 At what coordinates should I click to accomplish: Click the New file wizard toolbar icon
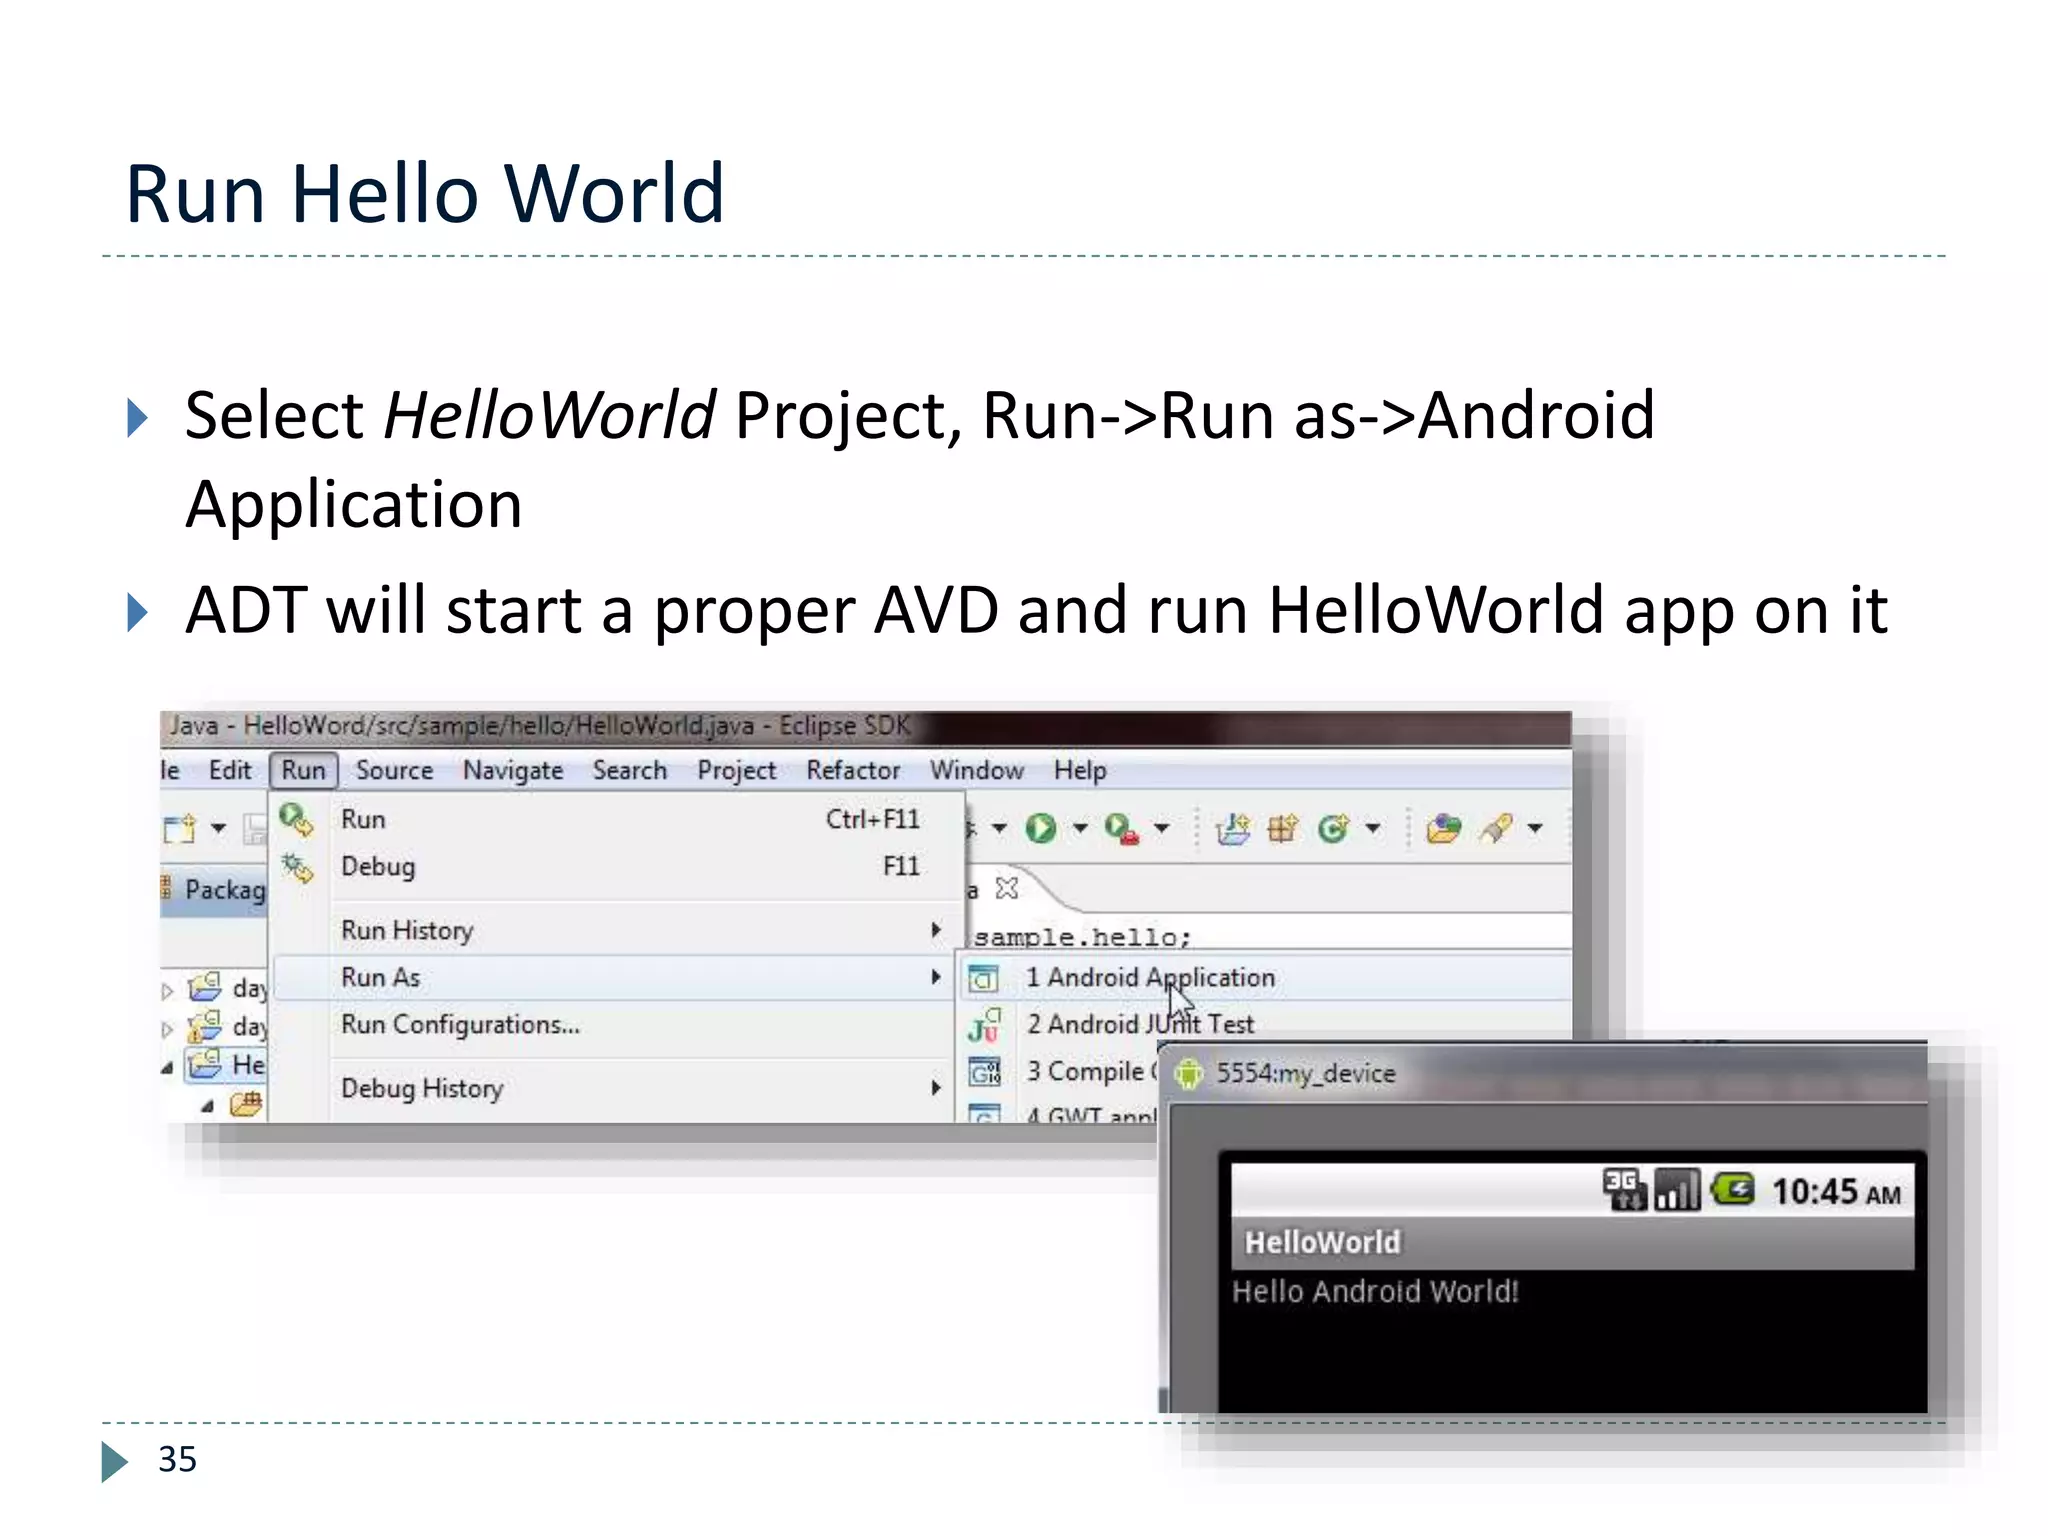180,829
